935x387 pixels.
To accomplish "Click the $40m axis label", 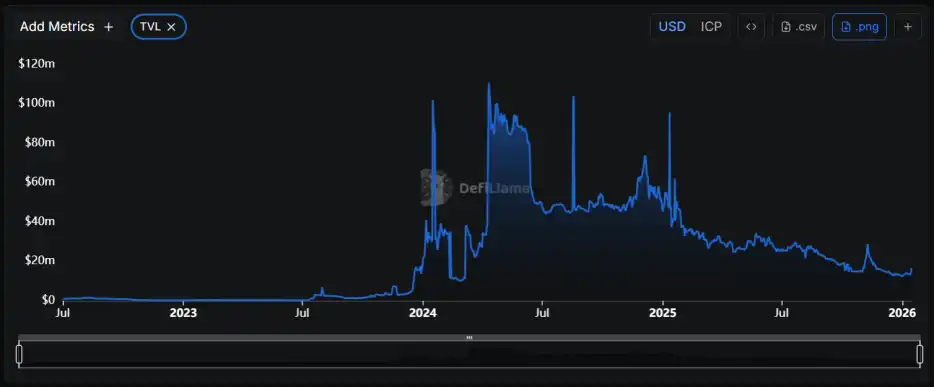I will coord(39,221).
